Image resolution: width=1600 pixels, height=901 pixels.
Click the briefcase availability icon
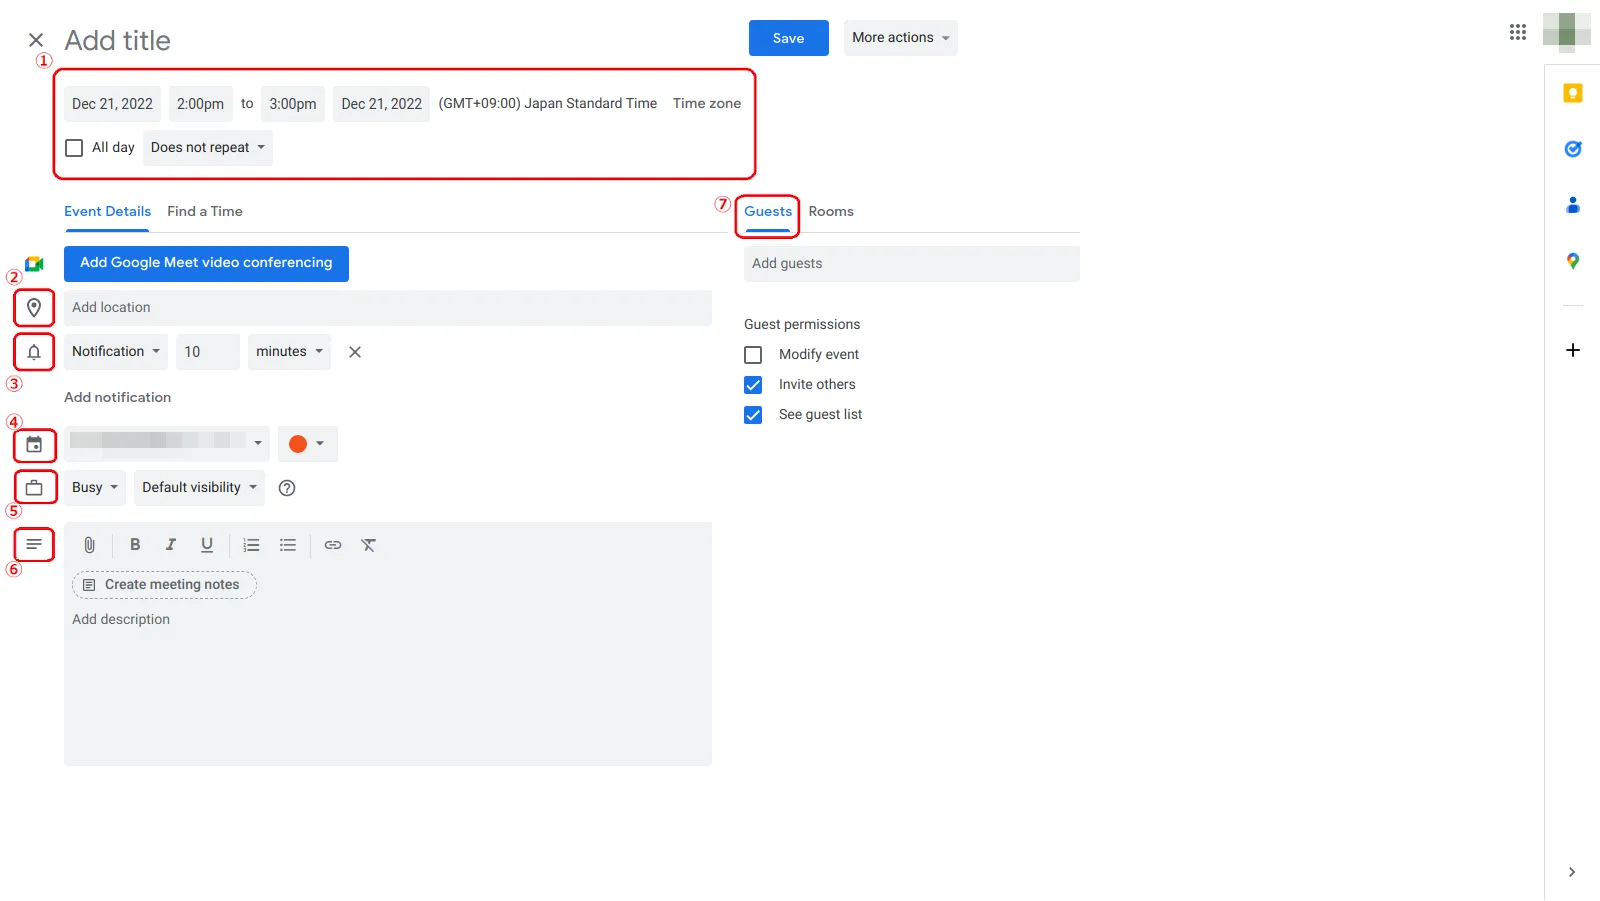coord(33,487)
